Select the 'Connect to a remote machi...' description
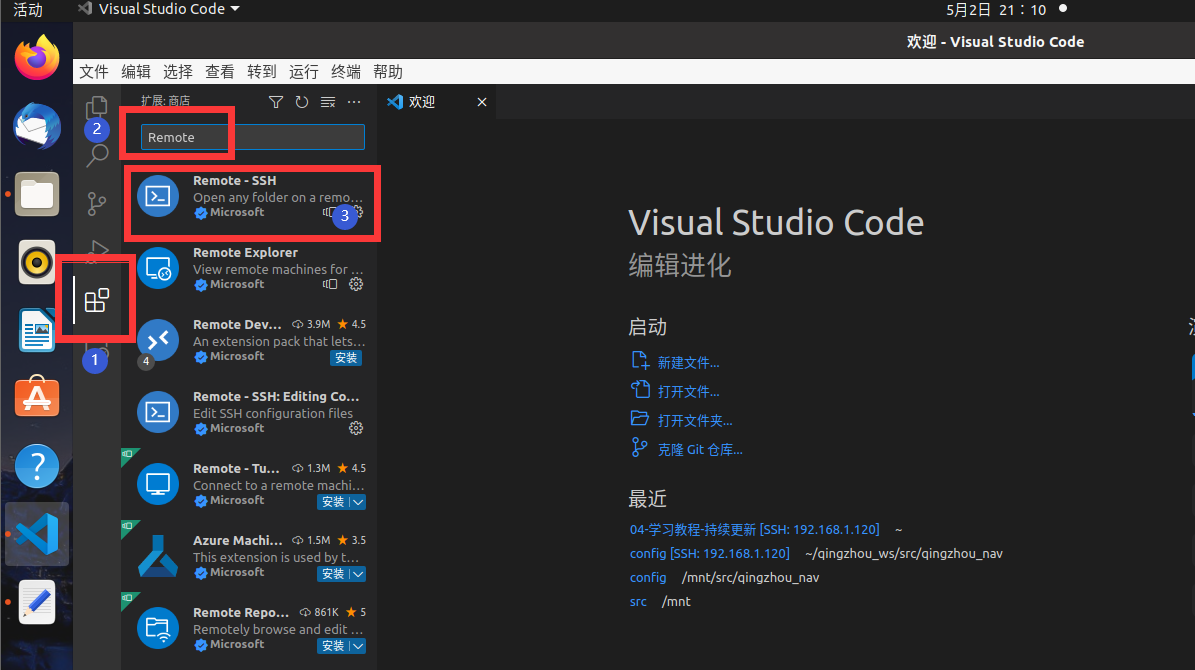 click(279, 486)
